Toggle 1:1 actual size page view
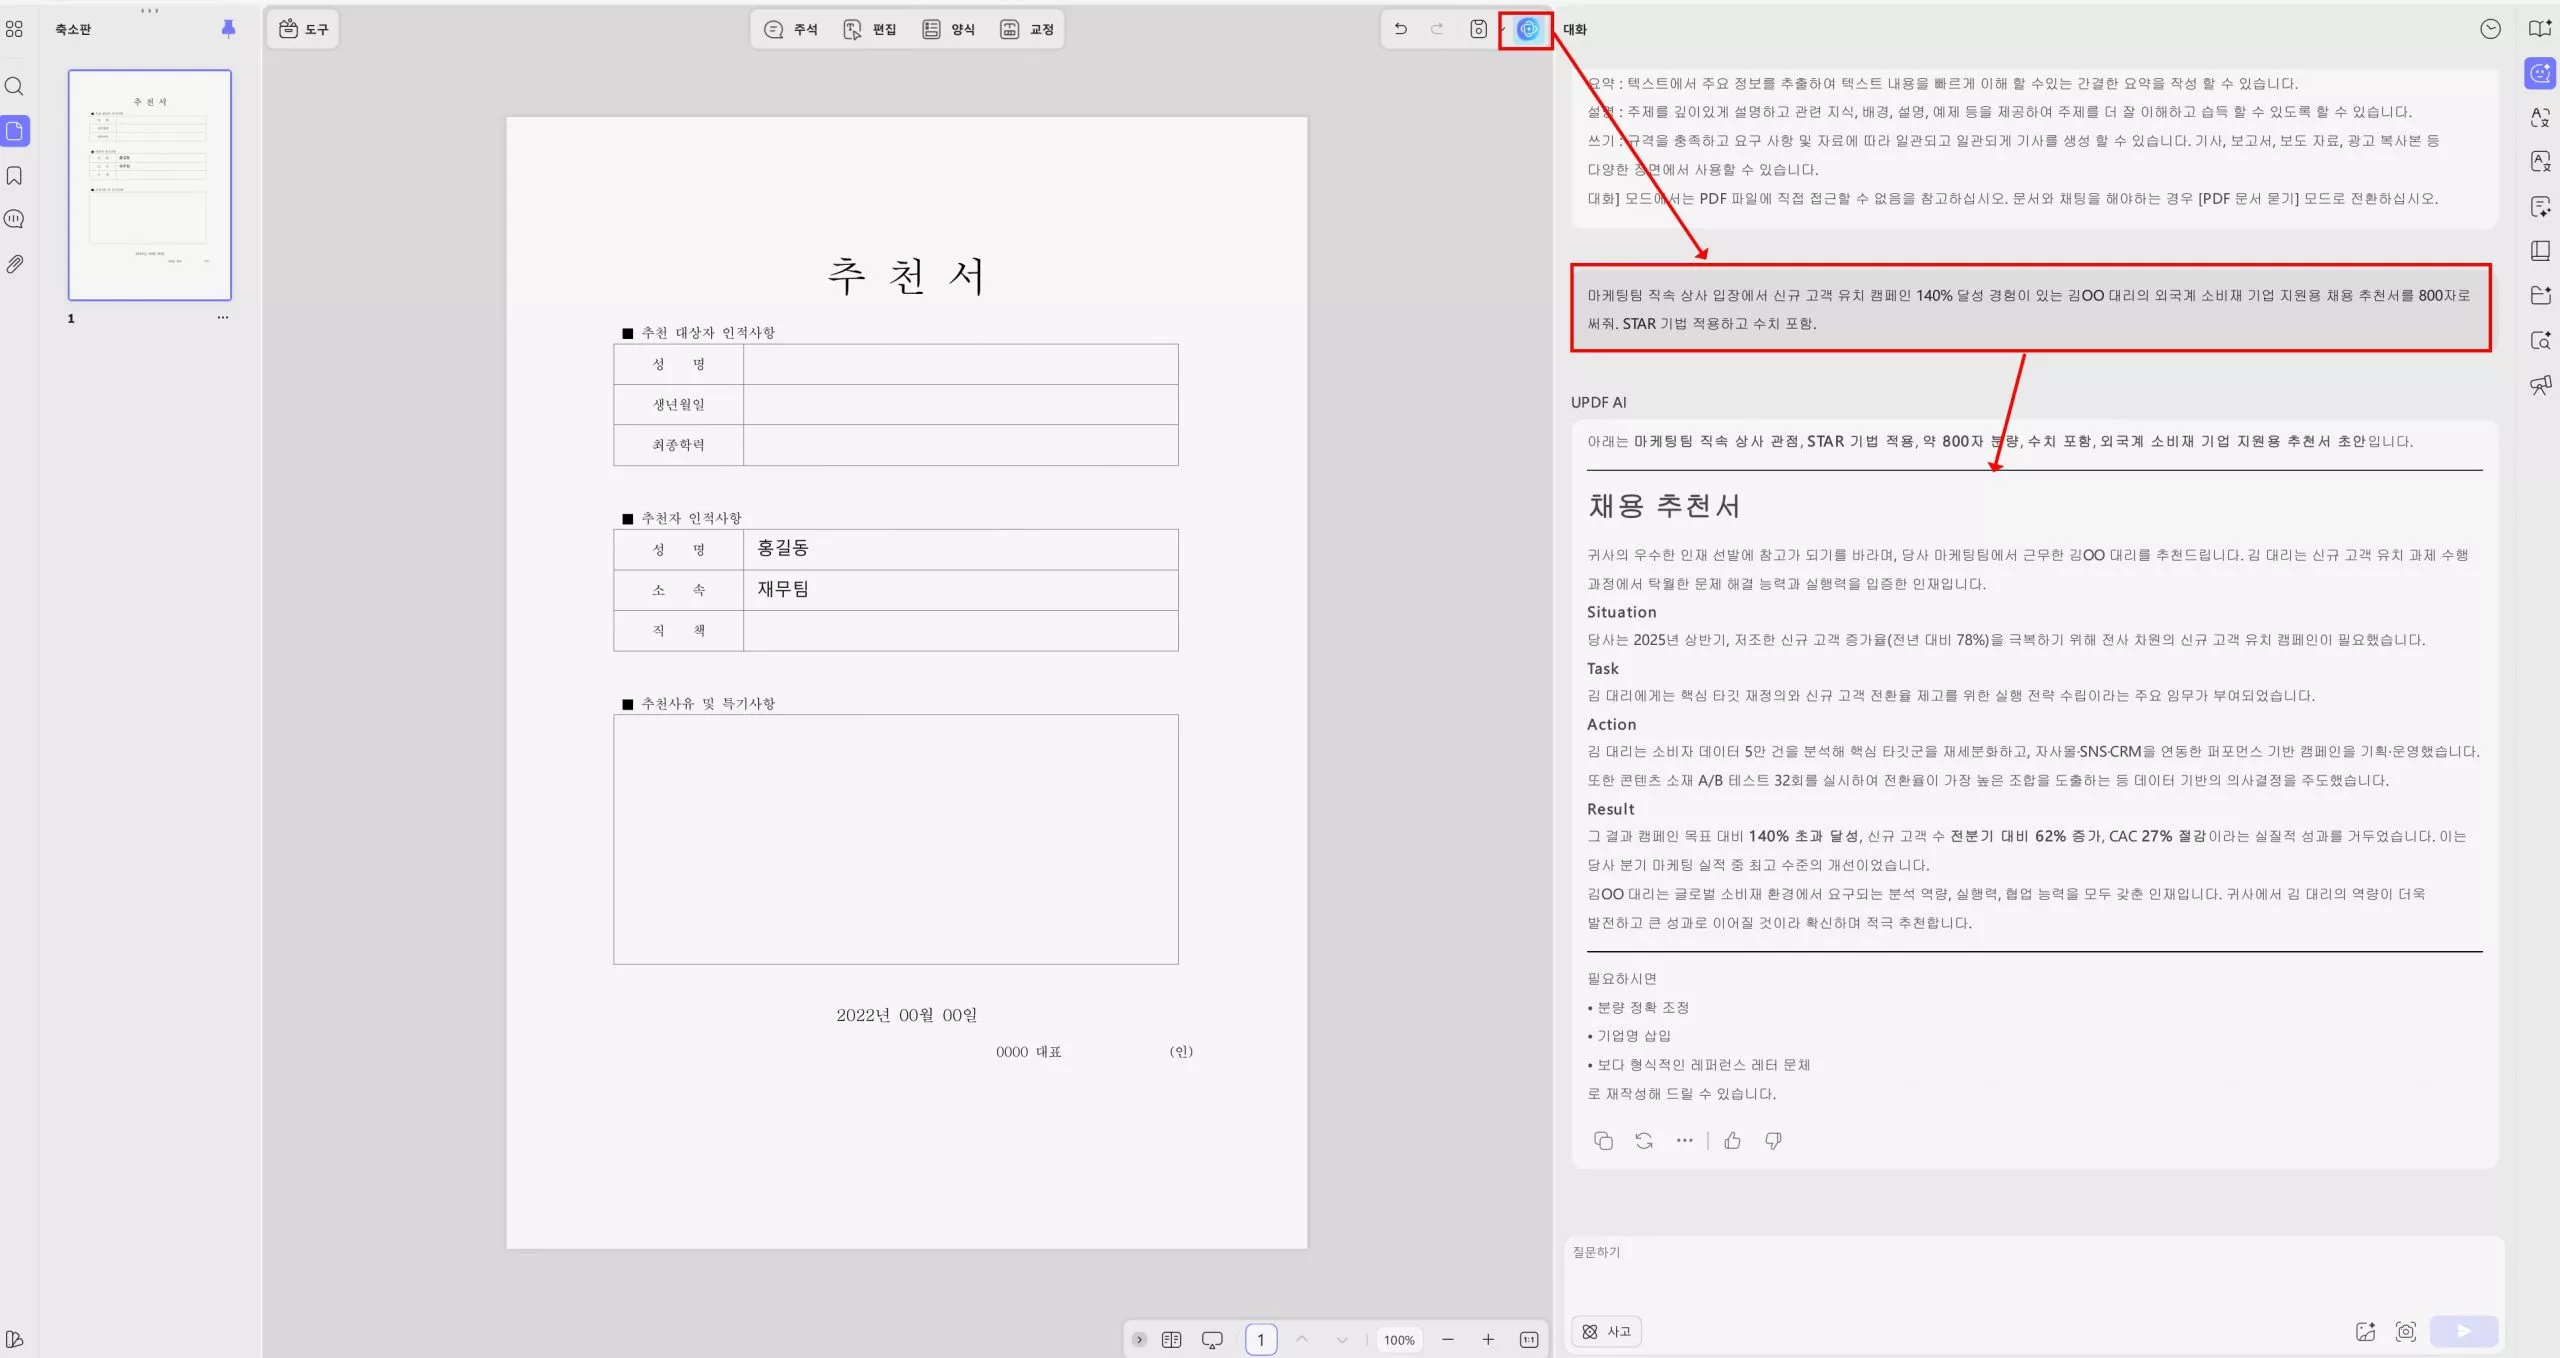Viewport: 2560px width, 1358px height. 1528,1339
